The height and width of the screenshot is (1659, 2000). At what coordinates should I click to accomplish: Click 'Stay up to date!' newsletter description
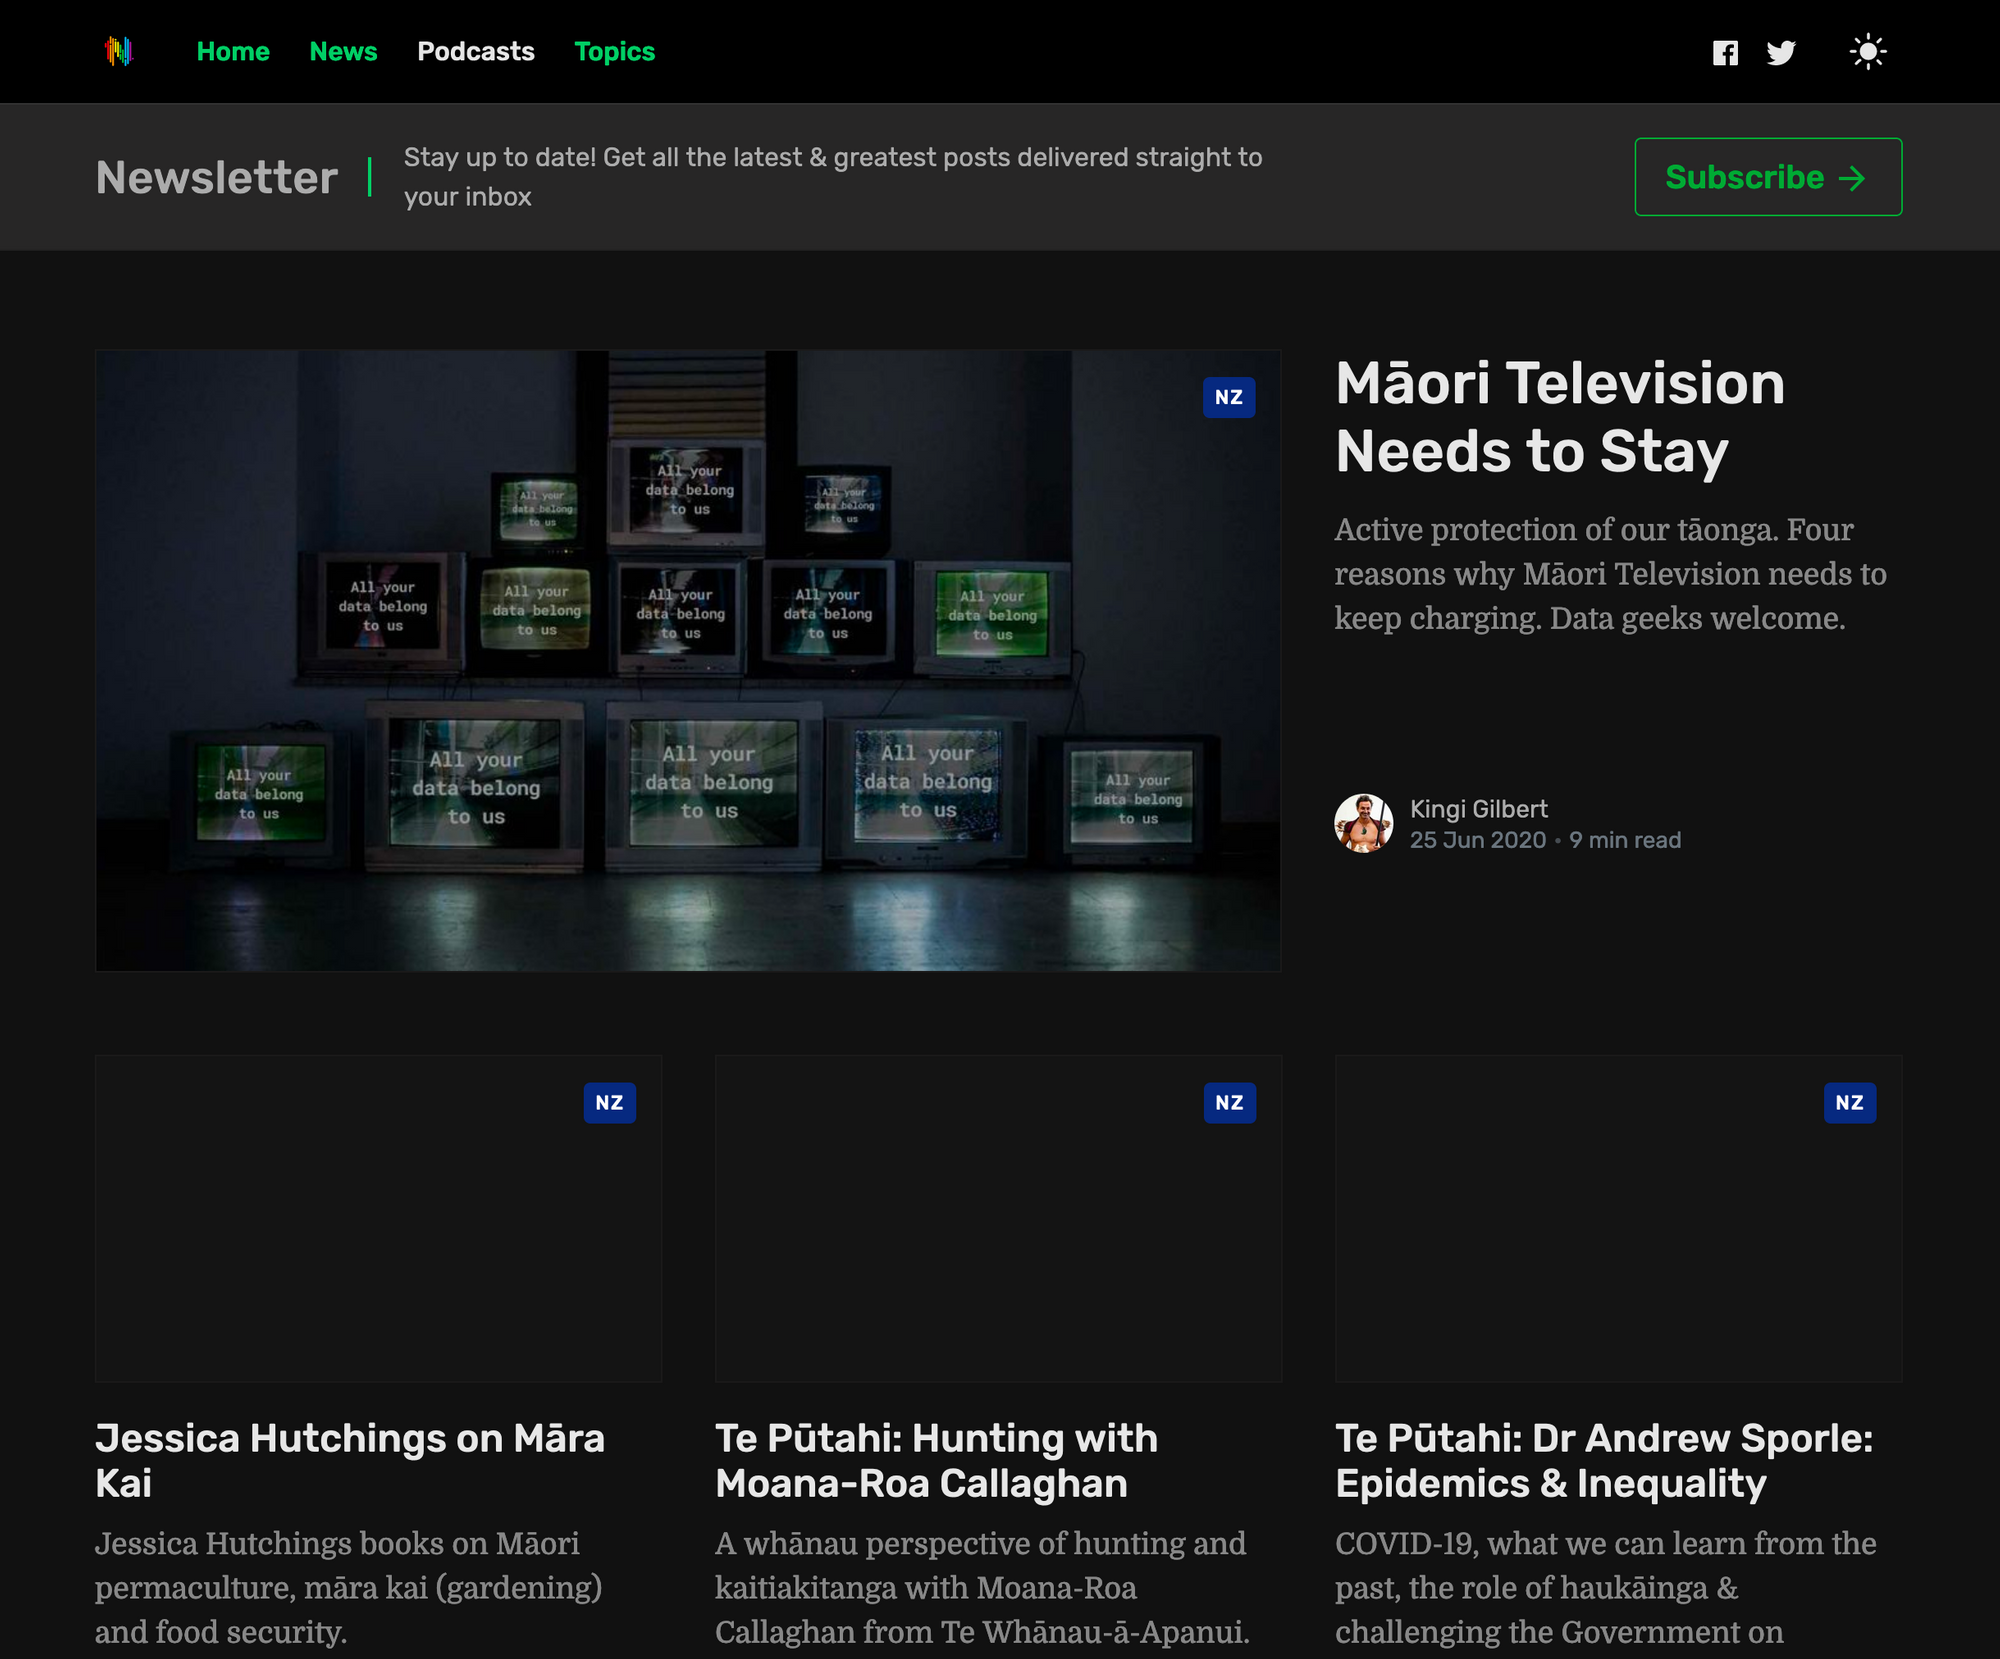coord(833,177)
